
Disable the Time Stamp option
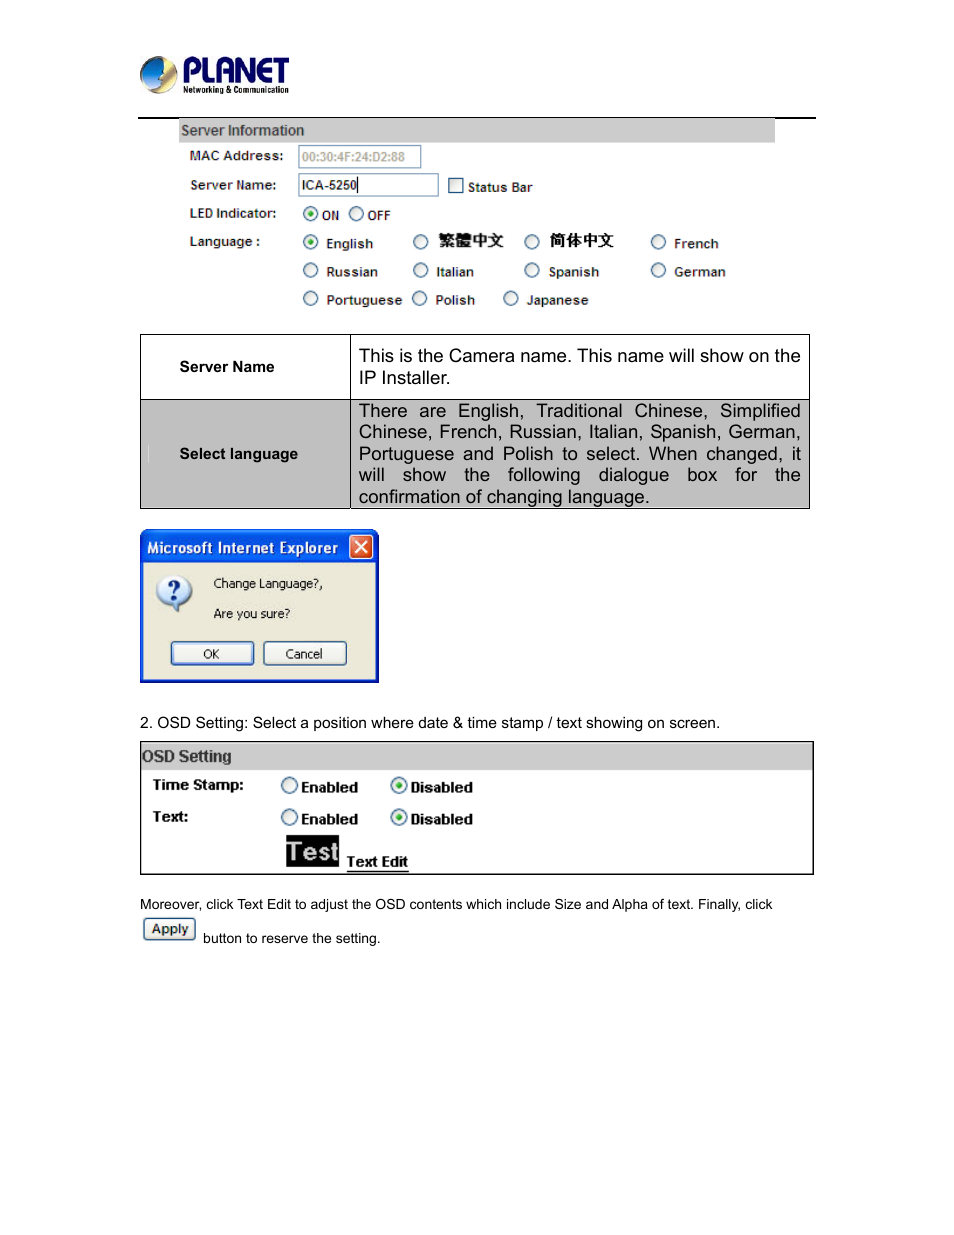point(399,786)
